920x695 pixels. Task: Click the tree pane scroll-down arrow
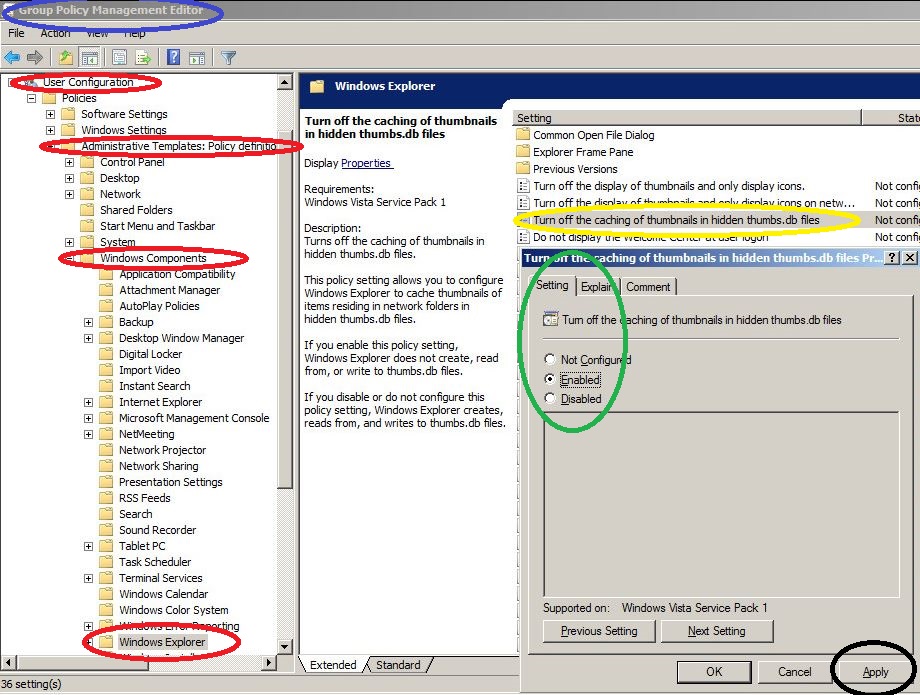[x=285, y=647]
